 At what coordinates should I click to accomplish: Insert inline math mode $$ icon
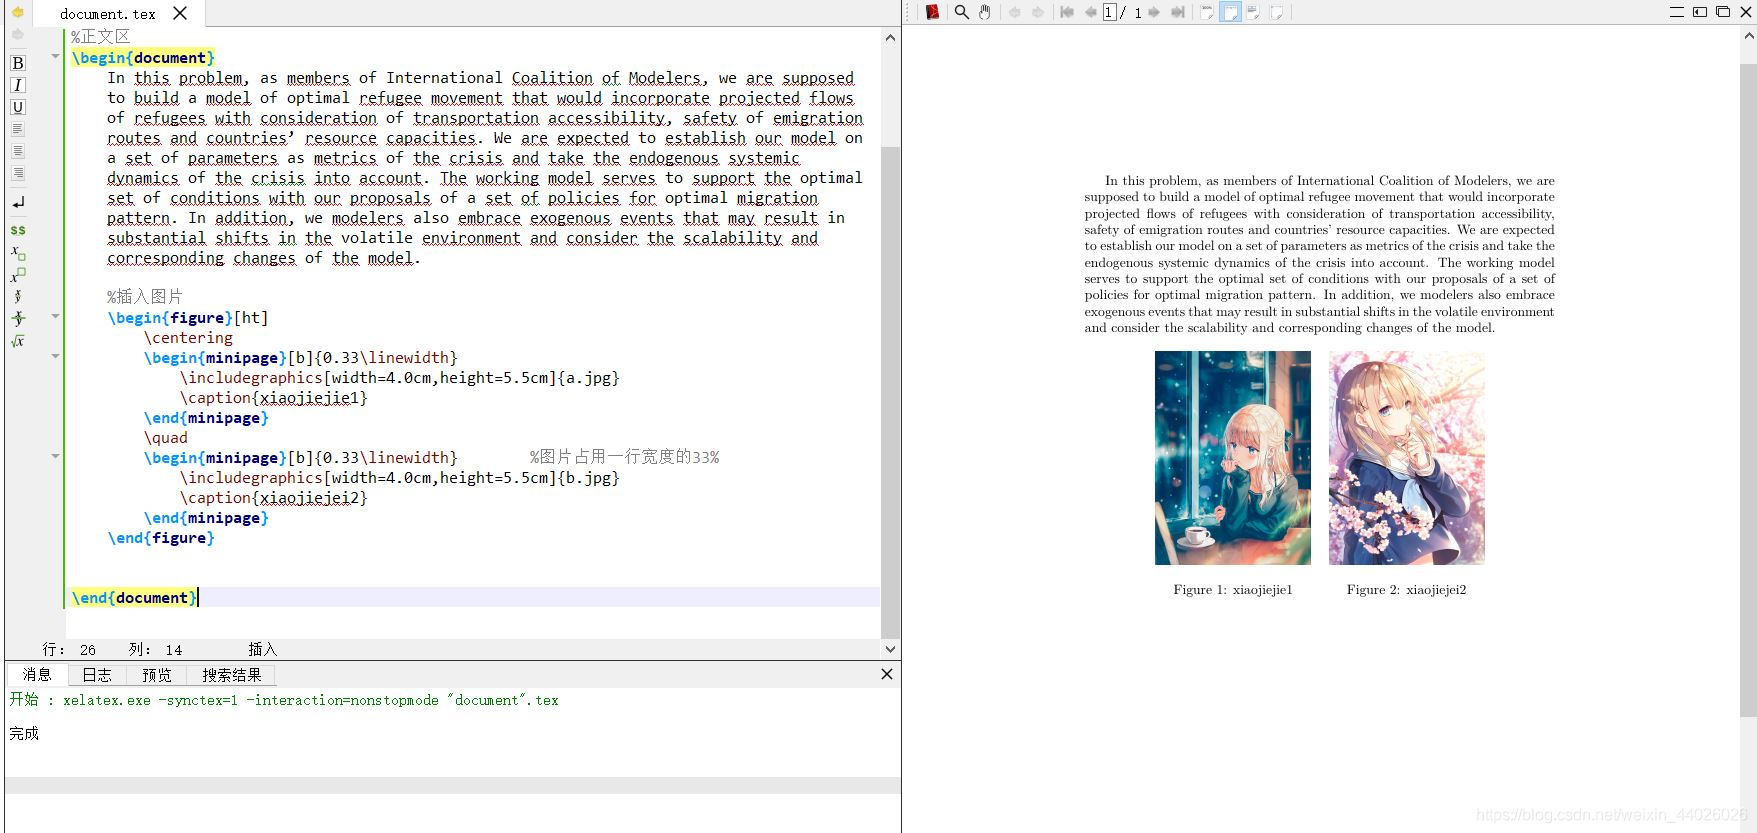18,230
